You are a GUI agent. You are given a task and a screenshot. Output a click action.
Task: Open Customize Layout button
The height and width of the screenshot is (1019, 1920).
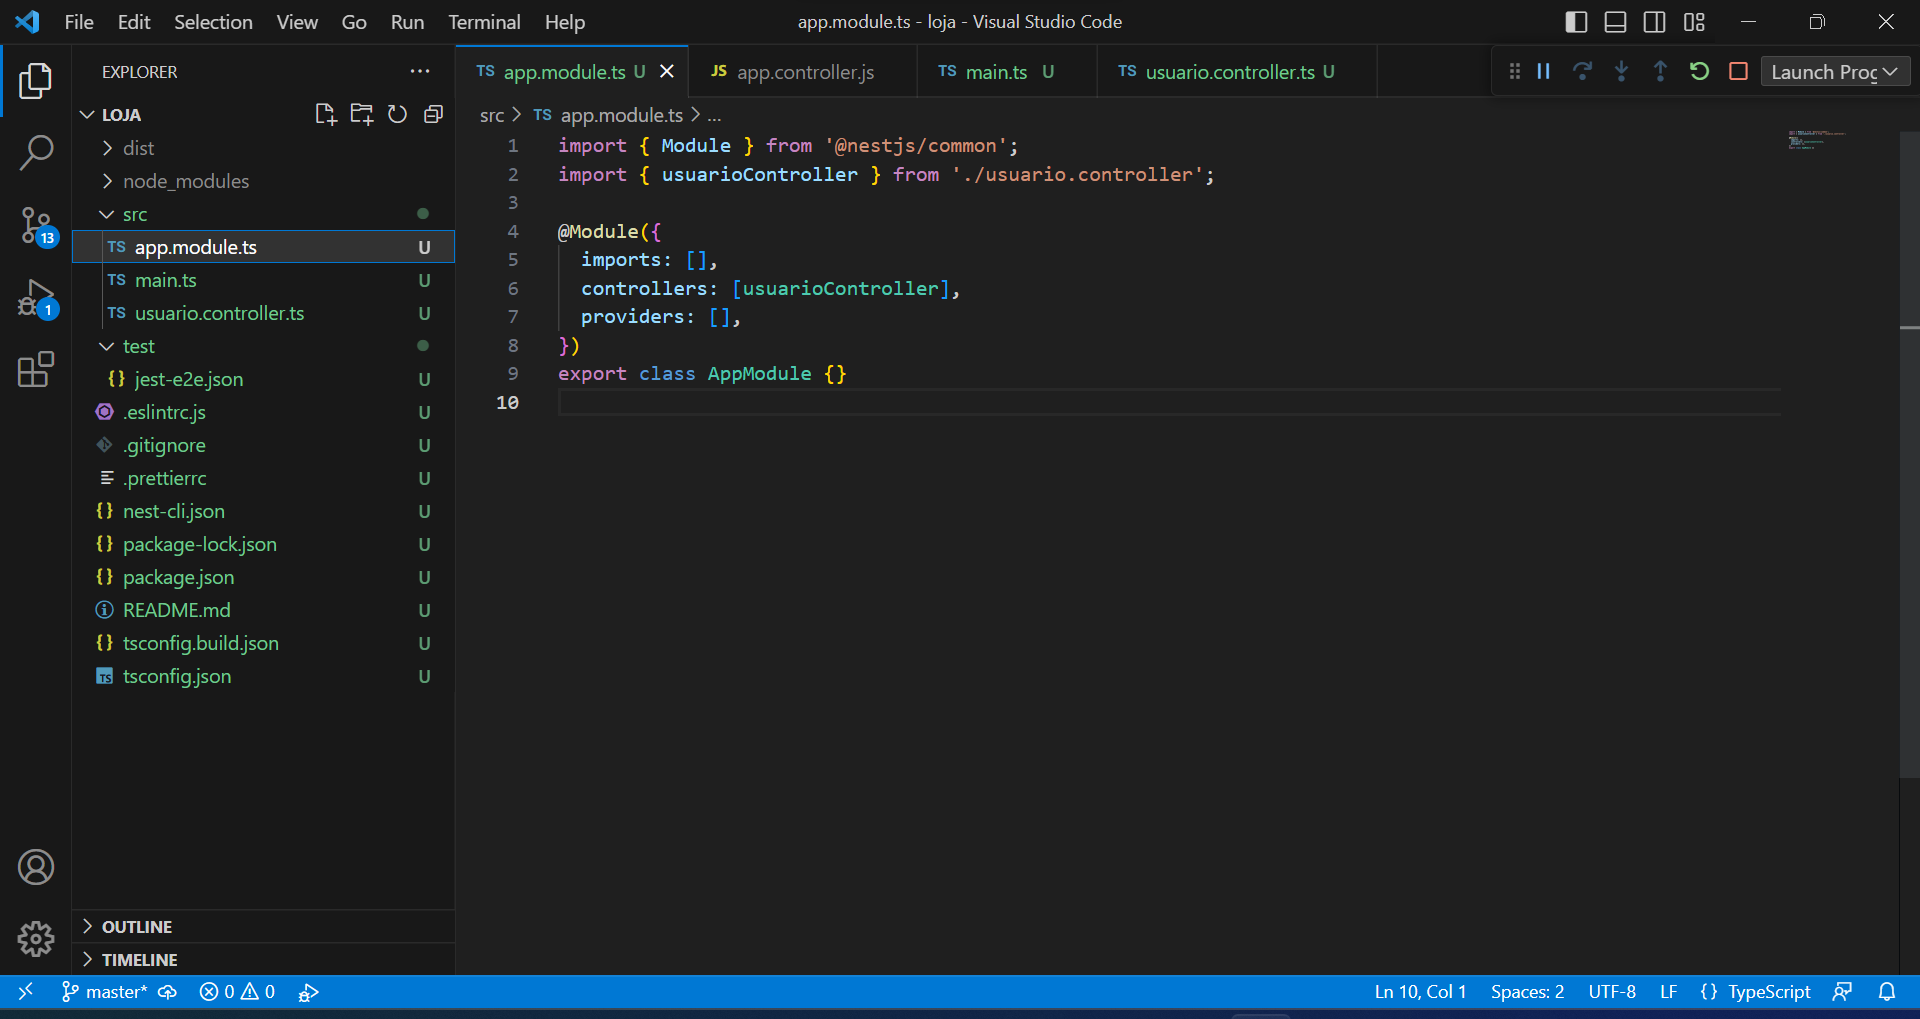tap(1694, 22)
